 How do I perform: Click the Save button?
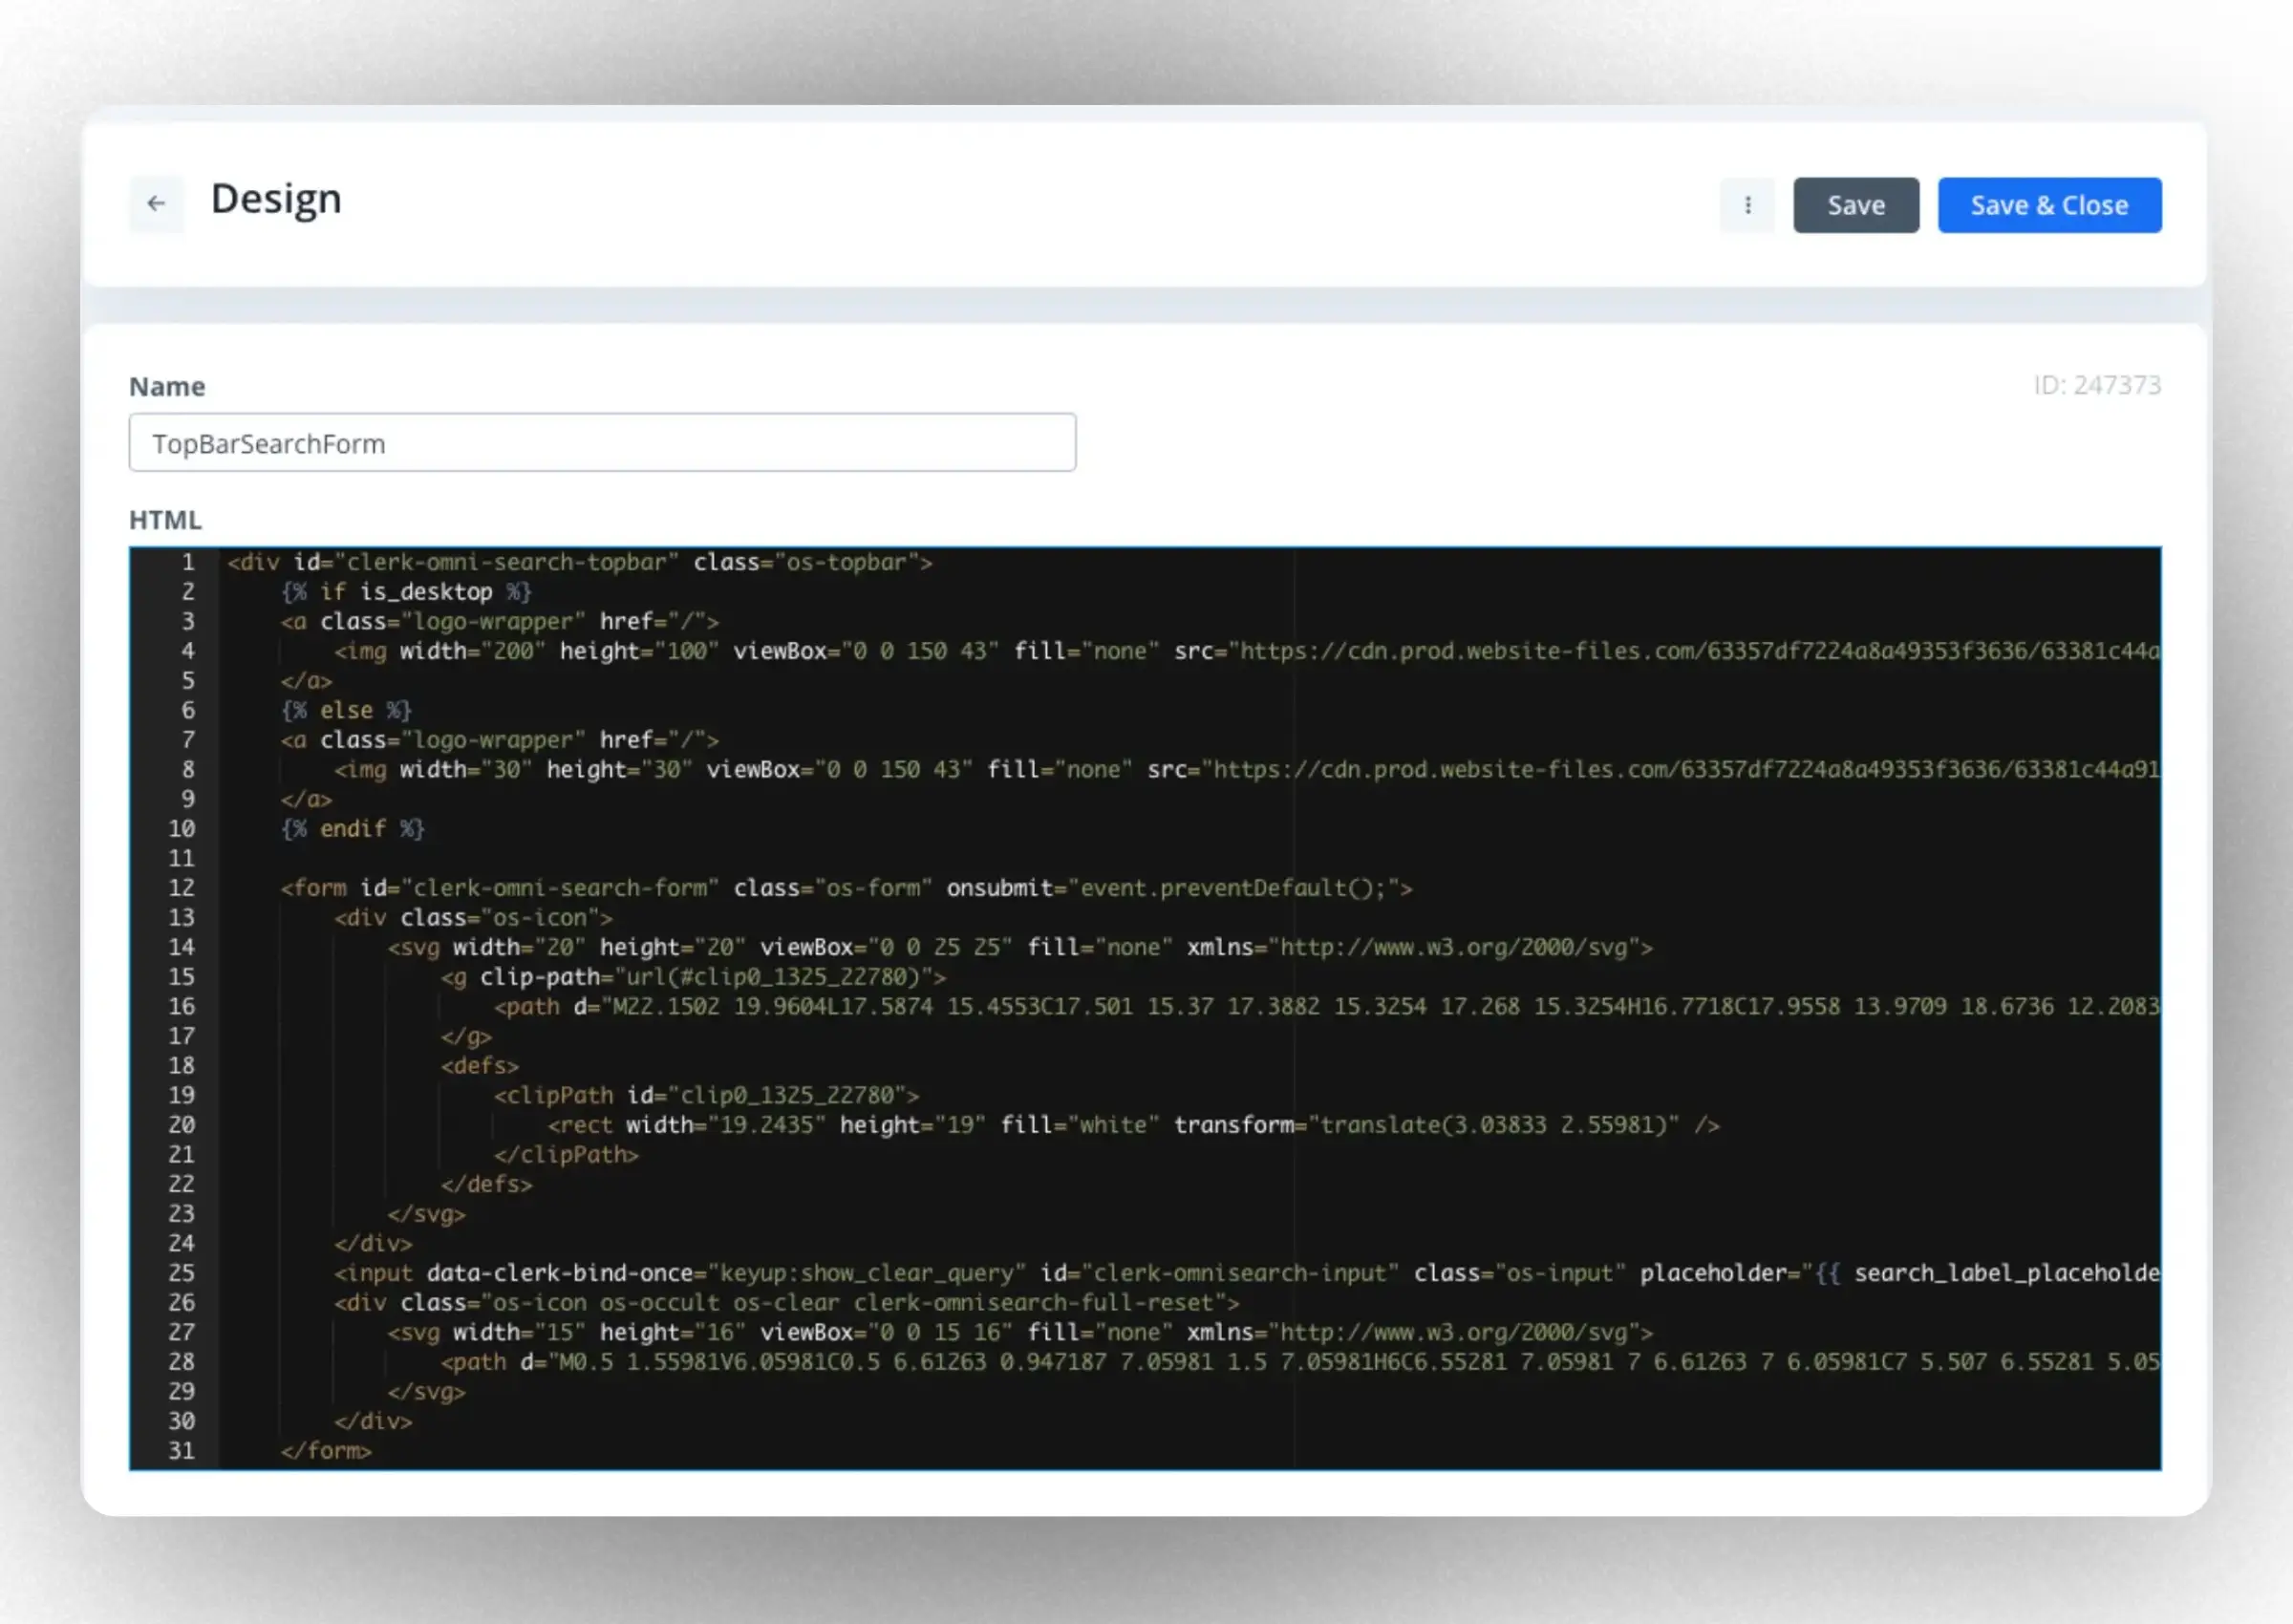(1855, 205)
